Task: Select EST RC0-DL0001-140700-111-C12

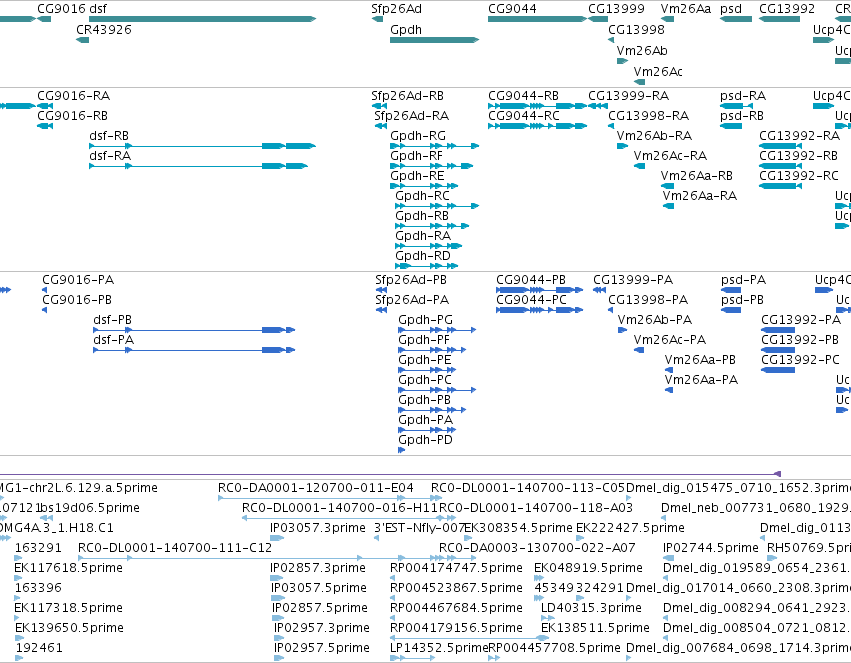Action: coord(175,548)
